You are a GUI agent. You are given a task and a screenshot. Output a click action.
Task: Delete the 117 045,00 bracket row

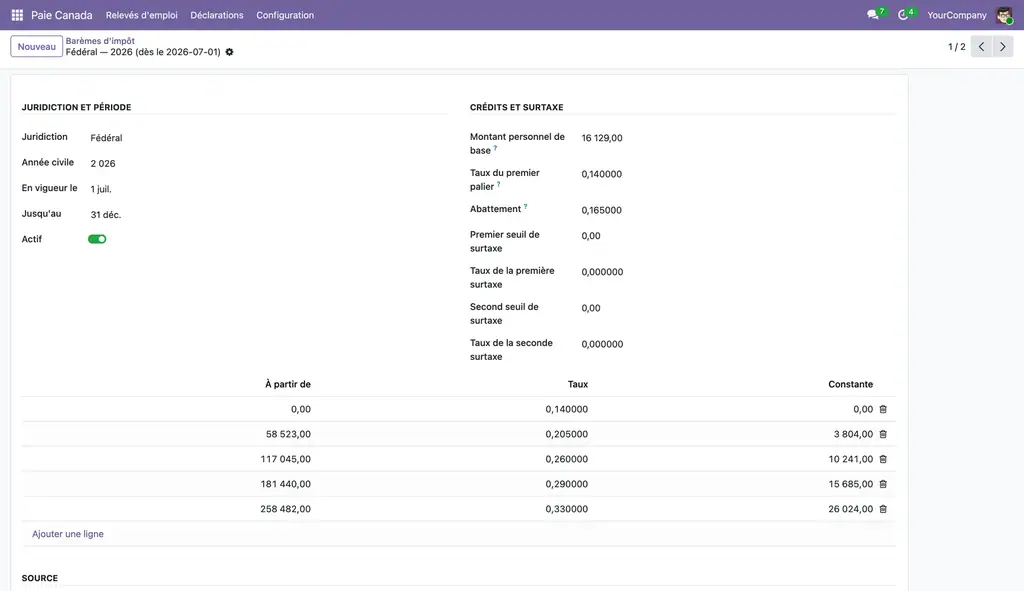coord(883,459)
